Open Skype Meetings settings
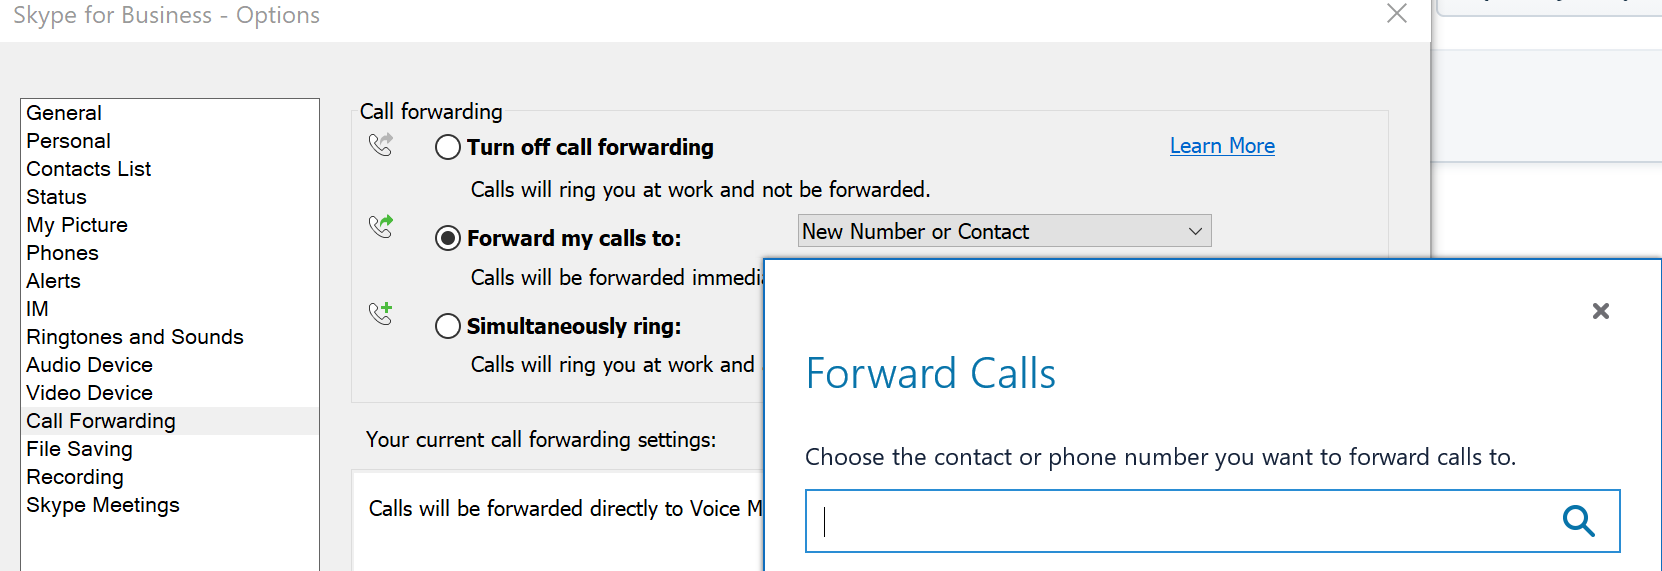1662x571 pixels. 103,505
